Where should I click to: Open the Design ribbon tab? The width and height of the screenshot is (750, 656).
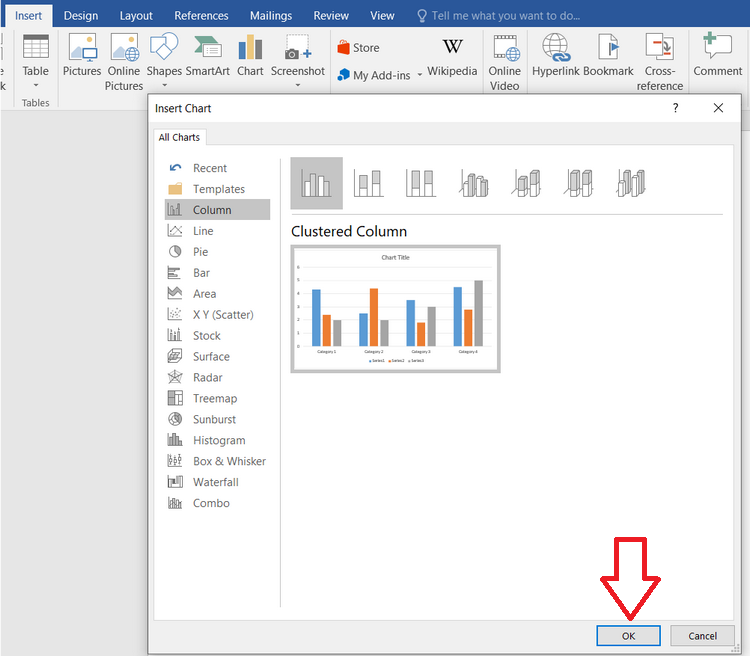[81, 15]
